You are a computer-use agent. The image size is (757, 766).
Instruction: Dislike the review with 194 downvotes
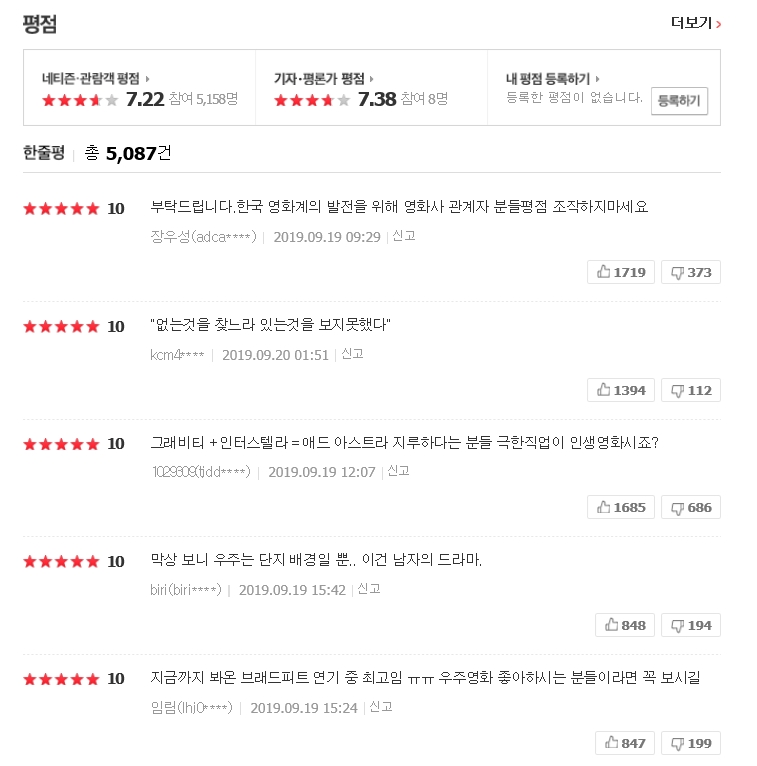pos(690,625)
